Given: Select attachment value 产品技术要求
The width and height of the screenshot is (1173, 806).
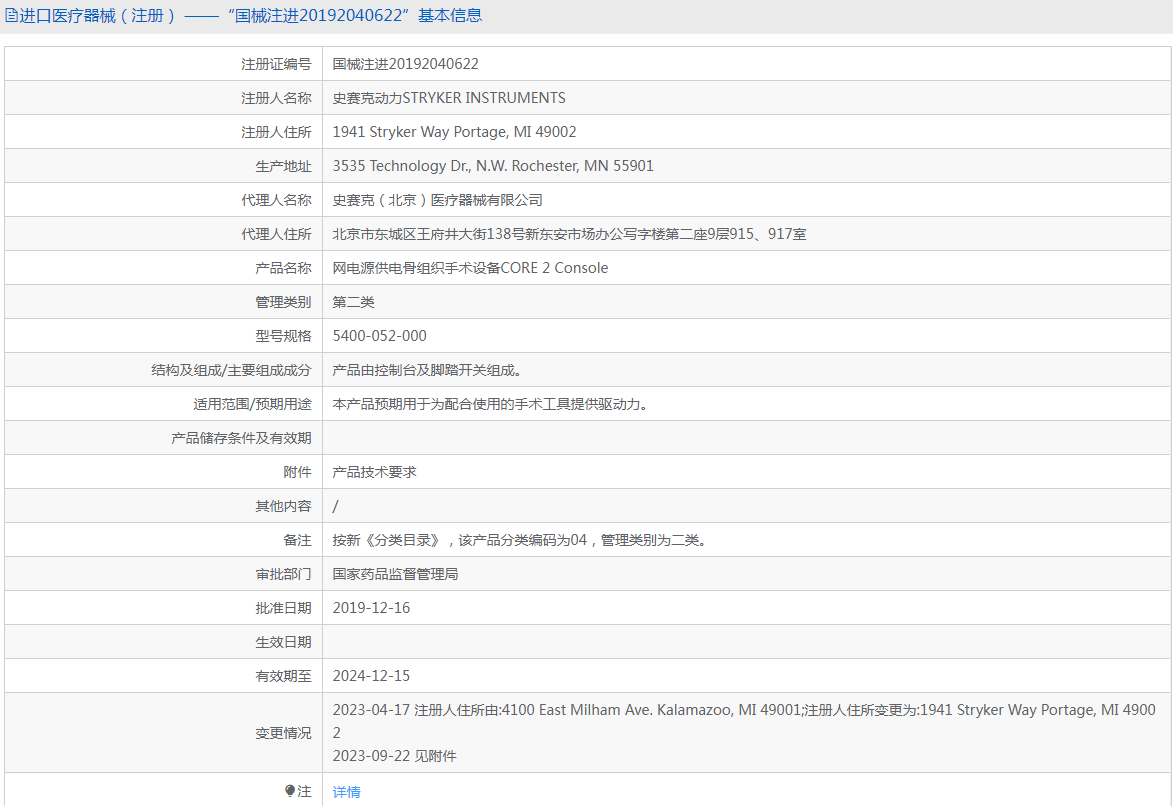Looking at the screenshot, I should (374, 471).
